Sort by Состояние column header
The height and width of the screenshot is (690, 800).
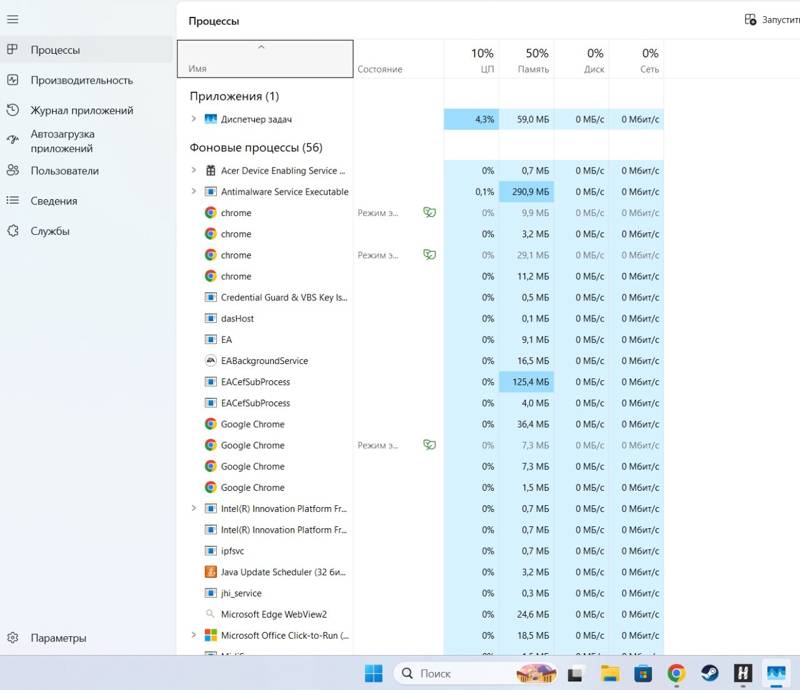coord(398,59)
